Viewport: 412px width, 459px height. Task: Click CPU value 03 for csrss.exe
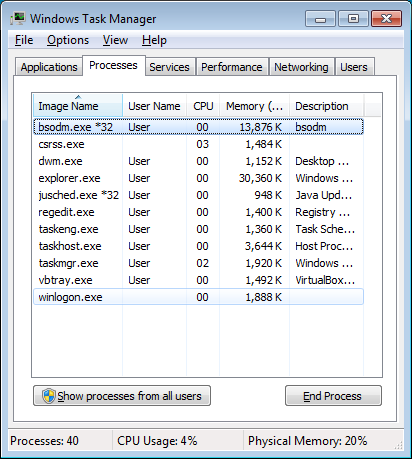(x=202, y=144)
